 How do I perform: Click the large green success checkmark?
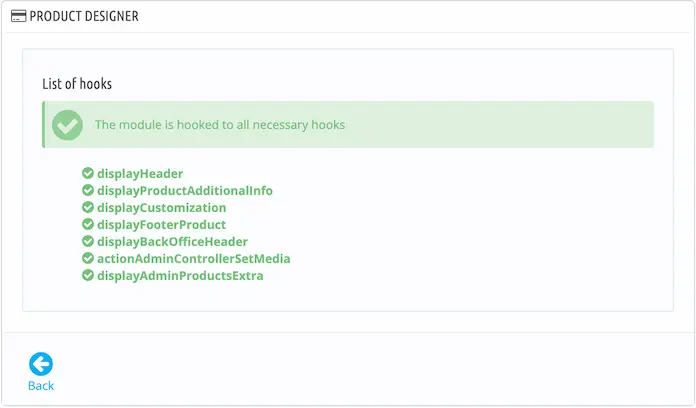tap(67, 125)
